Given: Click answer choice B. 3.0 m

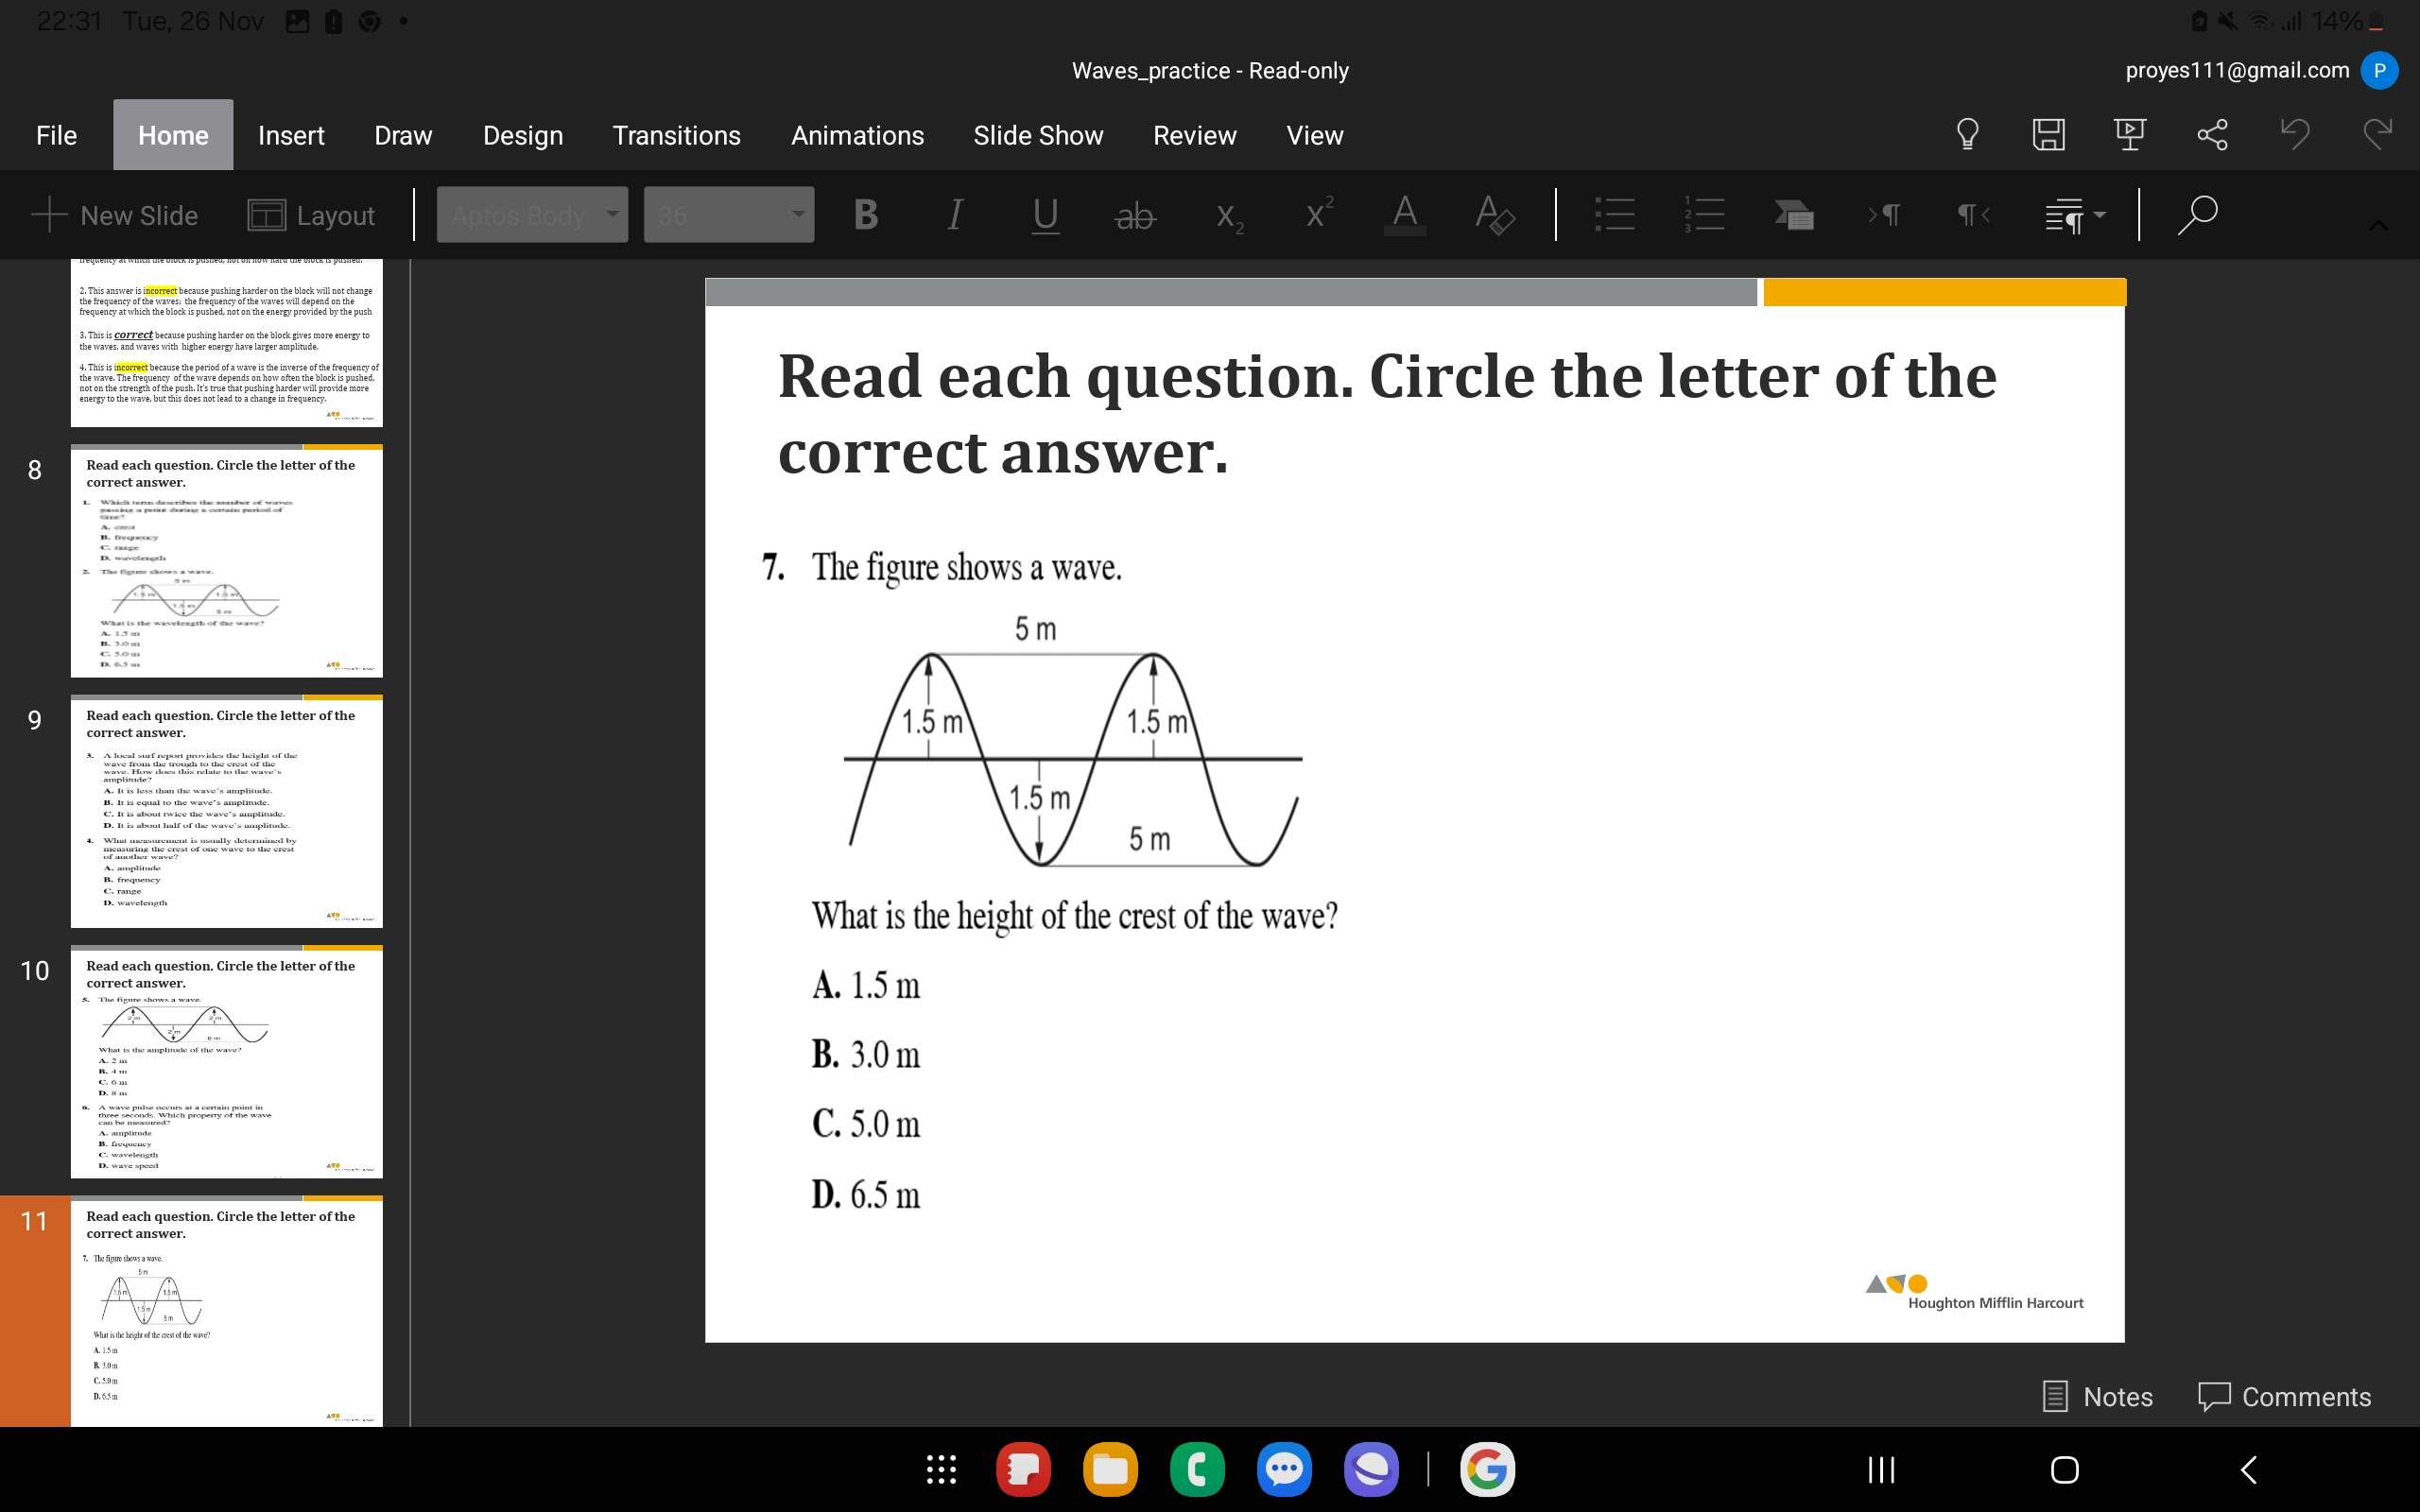Looking at the screenshot, I should [x=866, y=1054].
